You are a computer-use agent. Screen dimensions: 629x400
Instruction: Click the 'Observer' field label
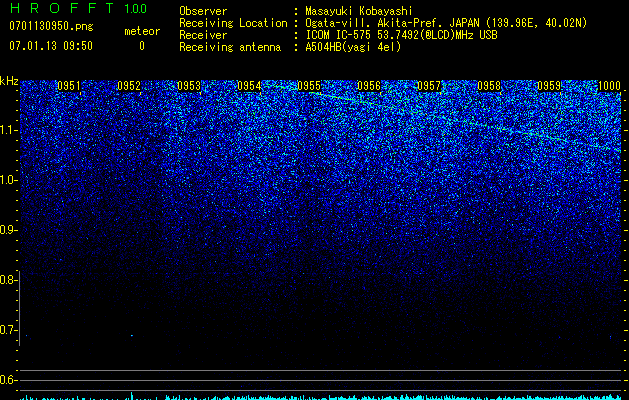coord(203,11)
